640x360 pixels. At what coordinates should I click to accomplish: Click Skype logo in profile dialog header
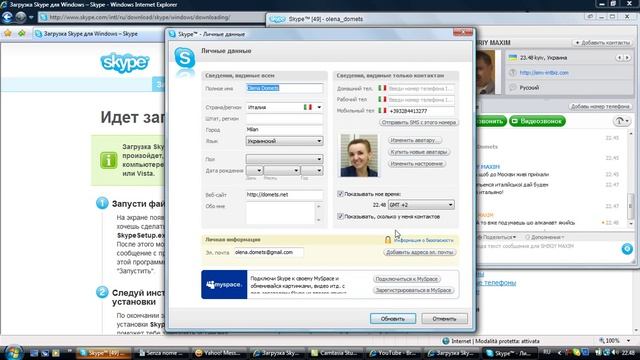(x=184, y=58)
